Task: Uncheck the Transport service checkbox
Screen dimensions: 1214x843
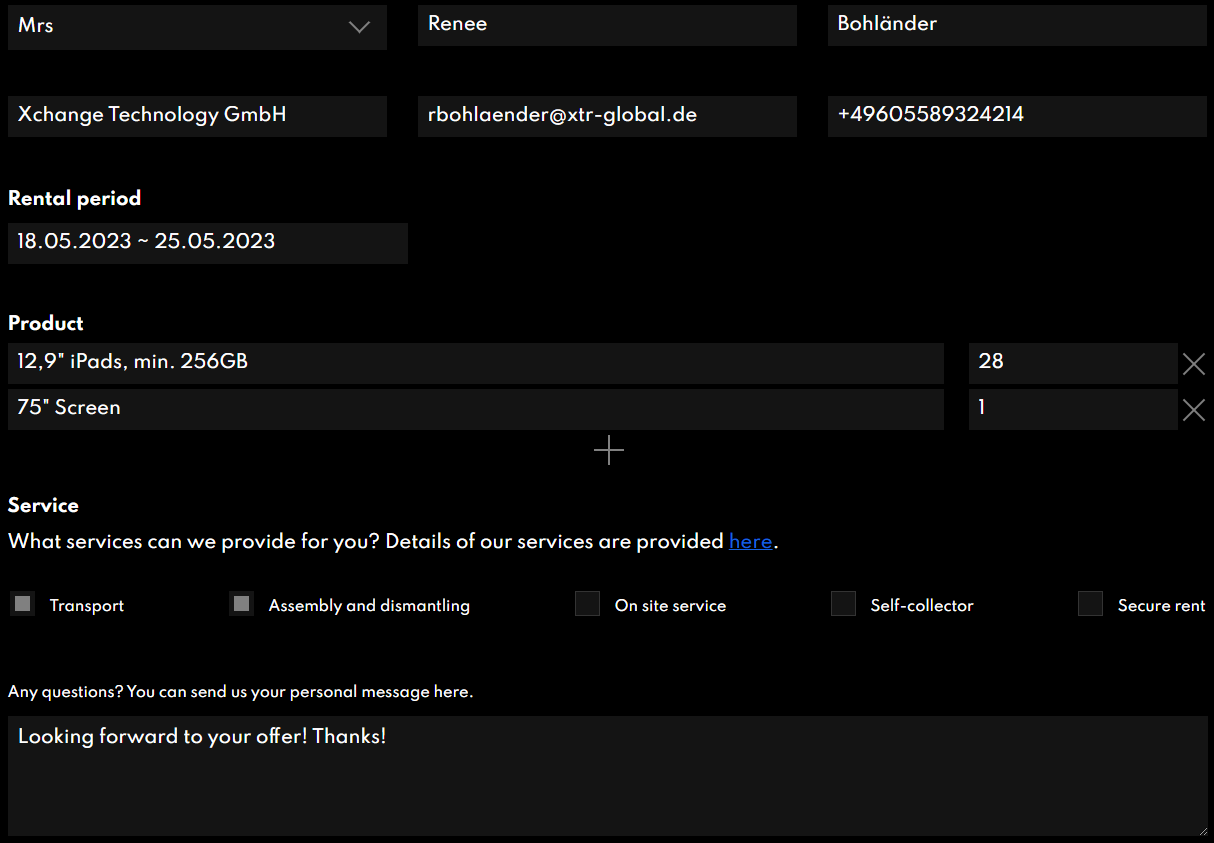Action: click(x=23, y=604)
